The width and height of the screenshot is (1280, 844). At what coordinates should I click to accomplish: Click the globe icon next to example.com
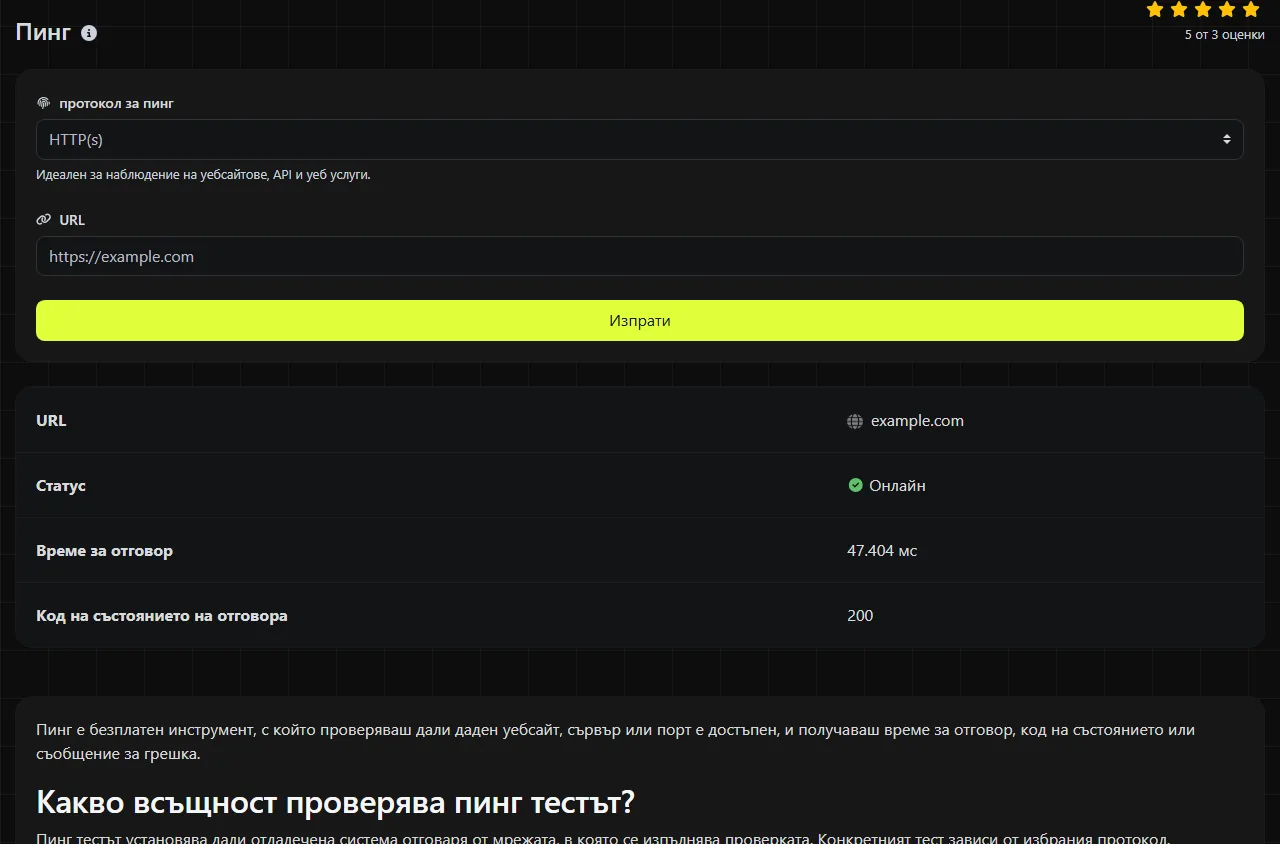(x=855, y=421)
